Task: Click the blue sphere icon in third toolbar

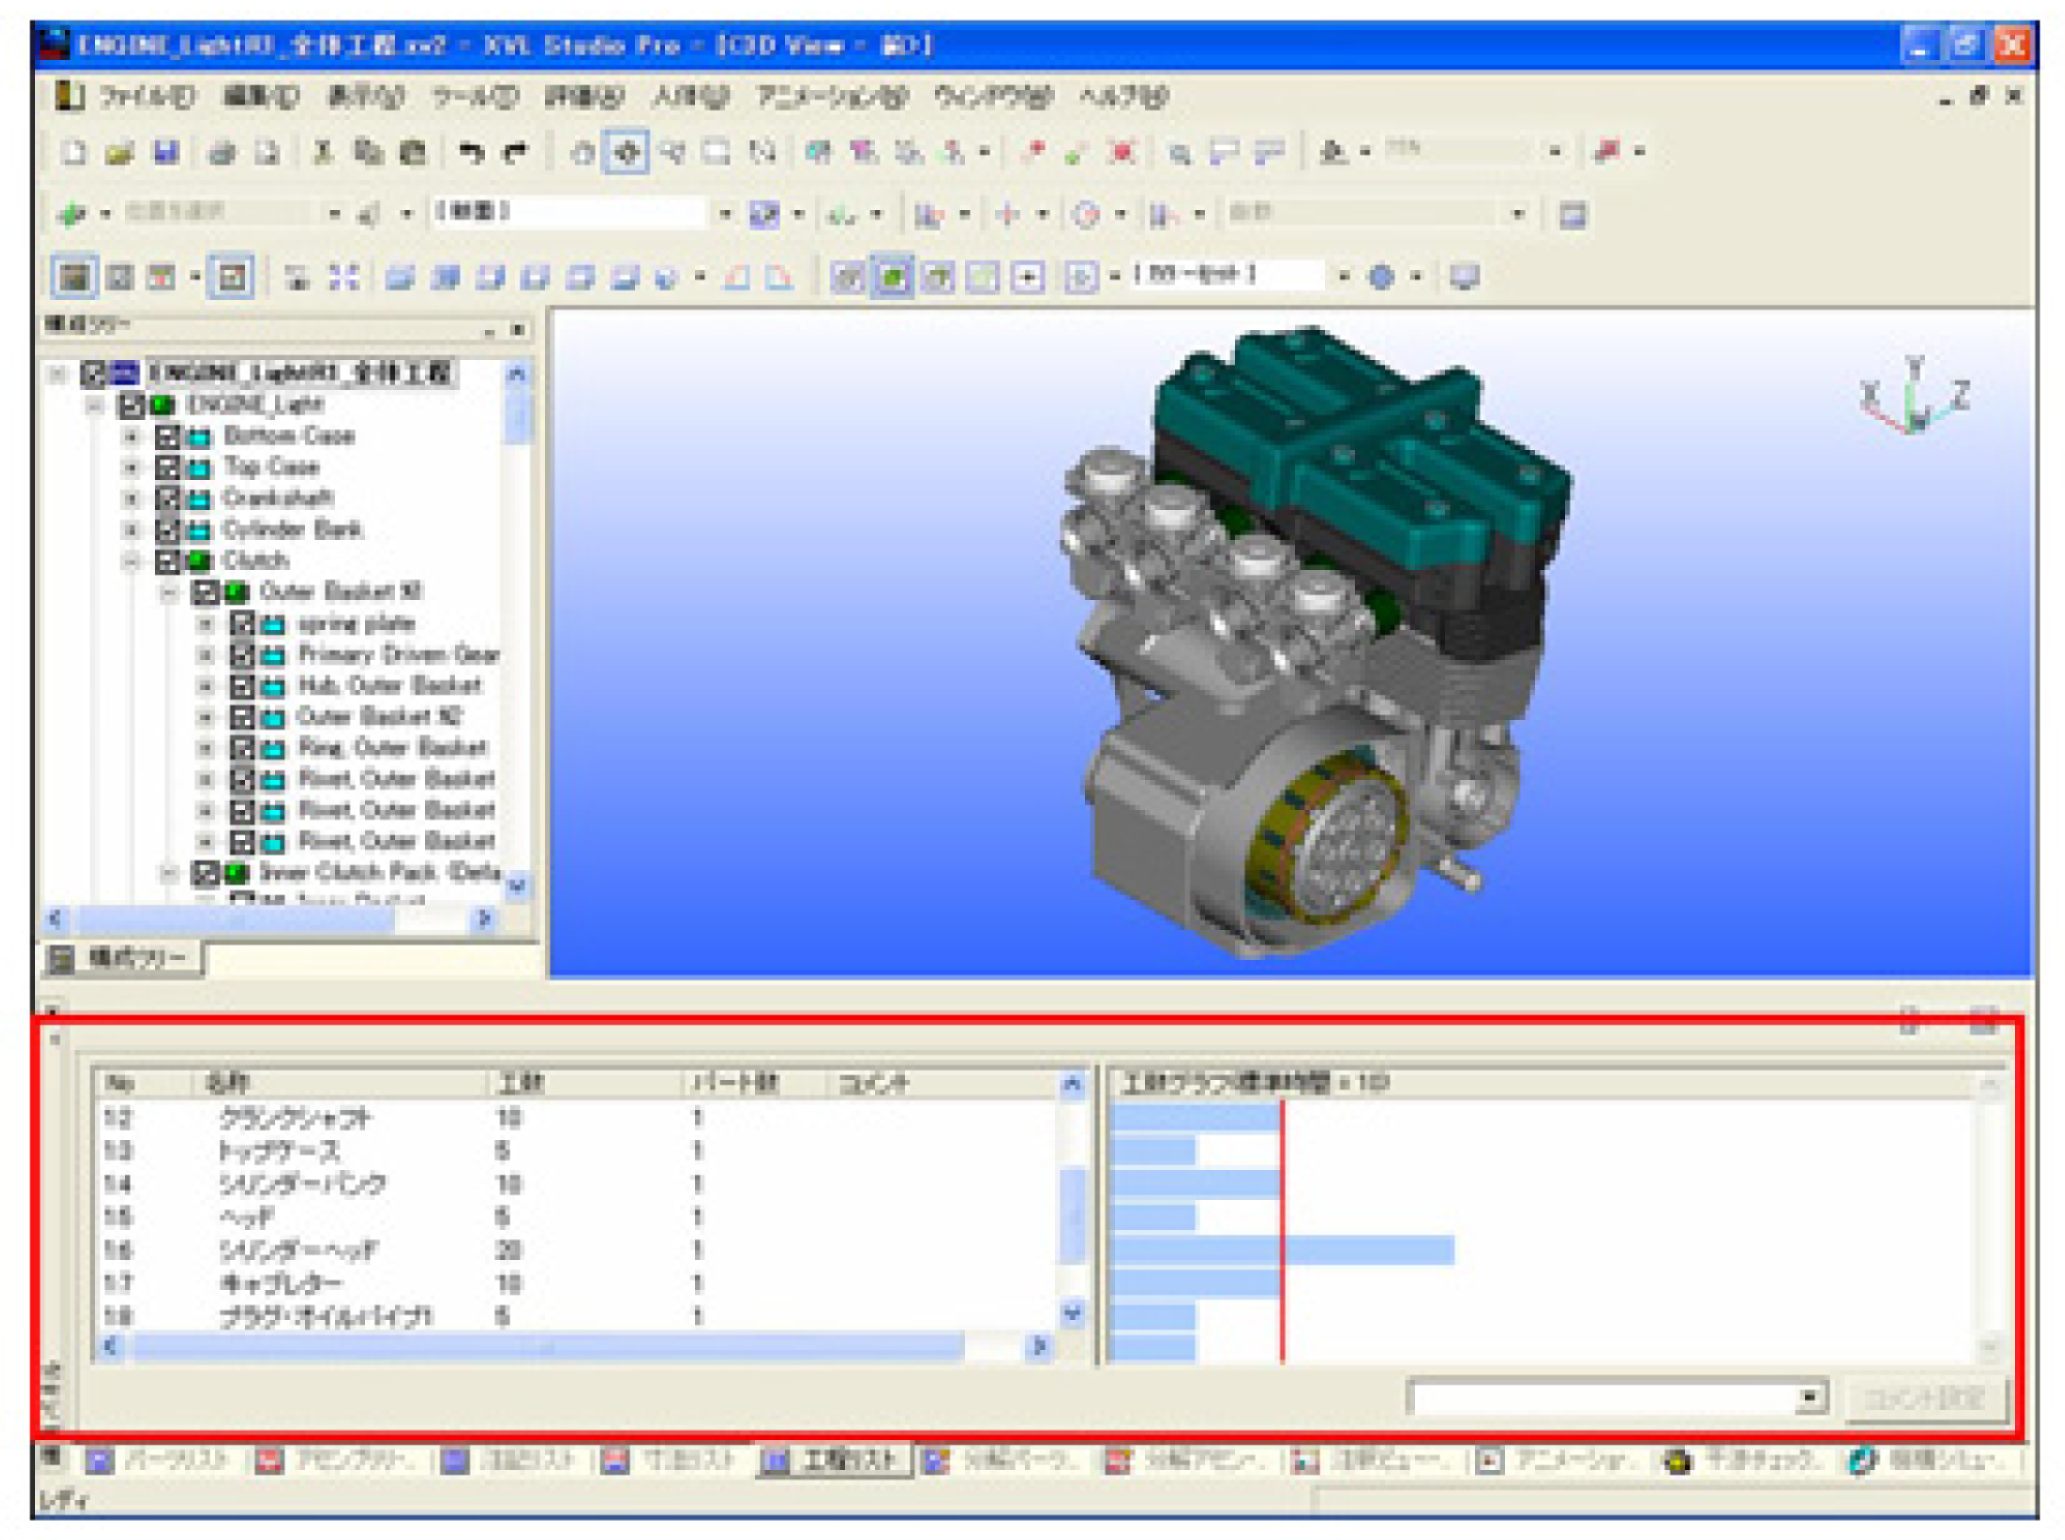Action: click(x=1381, y=277)
